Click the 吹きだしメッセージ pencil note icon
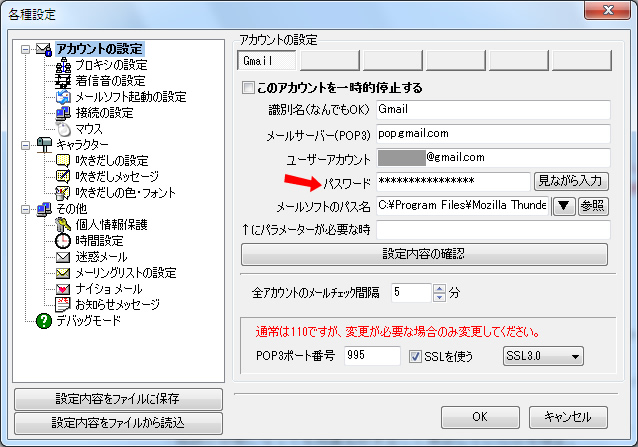Image resolution: width=638 pixels, height=447 pixels. click(63, 177)
